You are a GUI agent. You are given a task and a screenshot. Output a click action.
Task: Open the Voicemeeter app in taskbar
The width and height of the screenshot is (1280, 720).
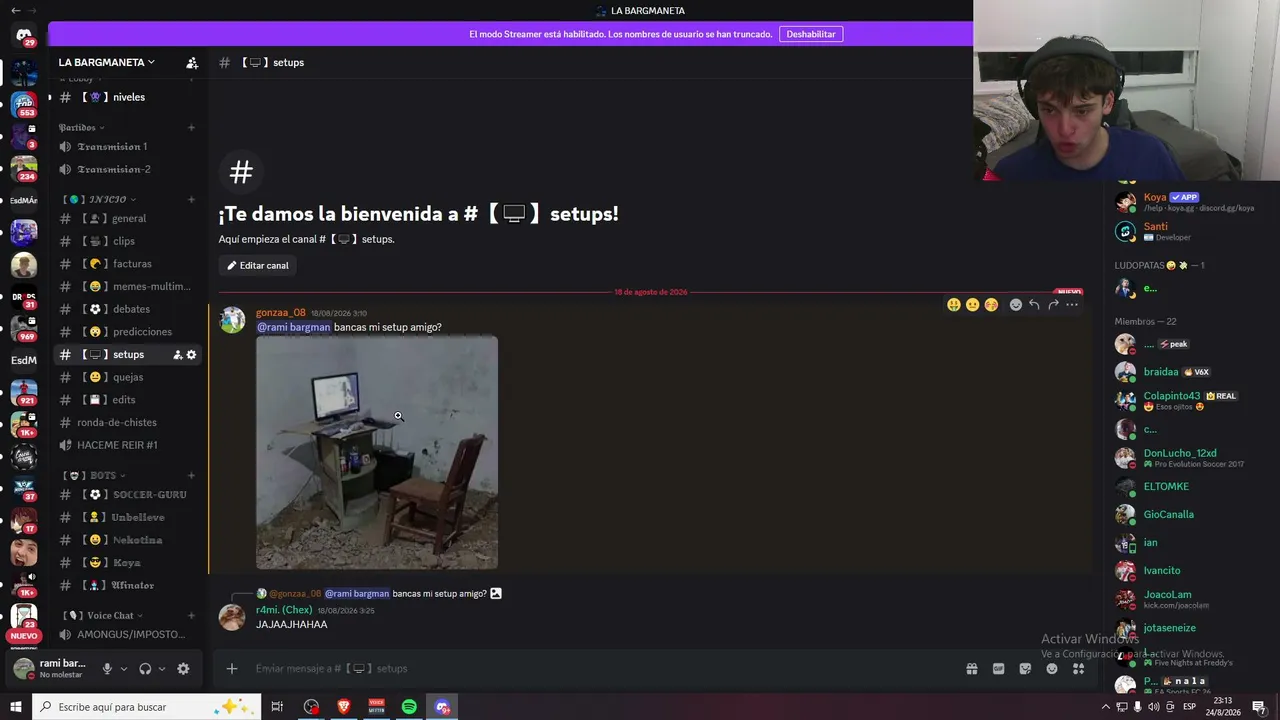(377, 707)
